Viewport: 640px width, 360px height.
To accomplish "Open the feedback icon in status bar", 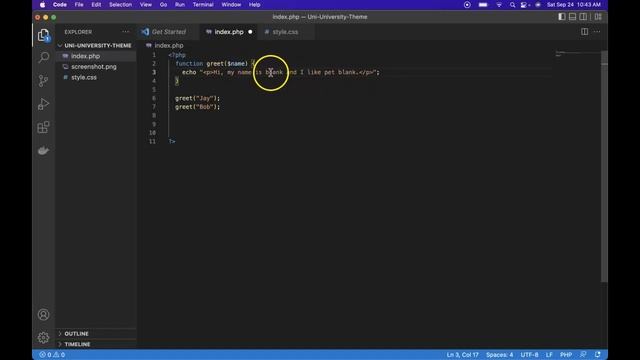I will [583, 355].
